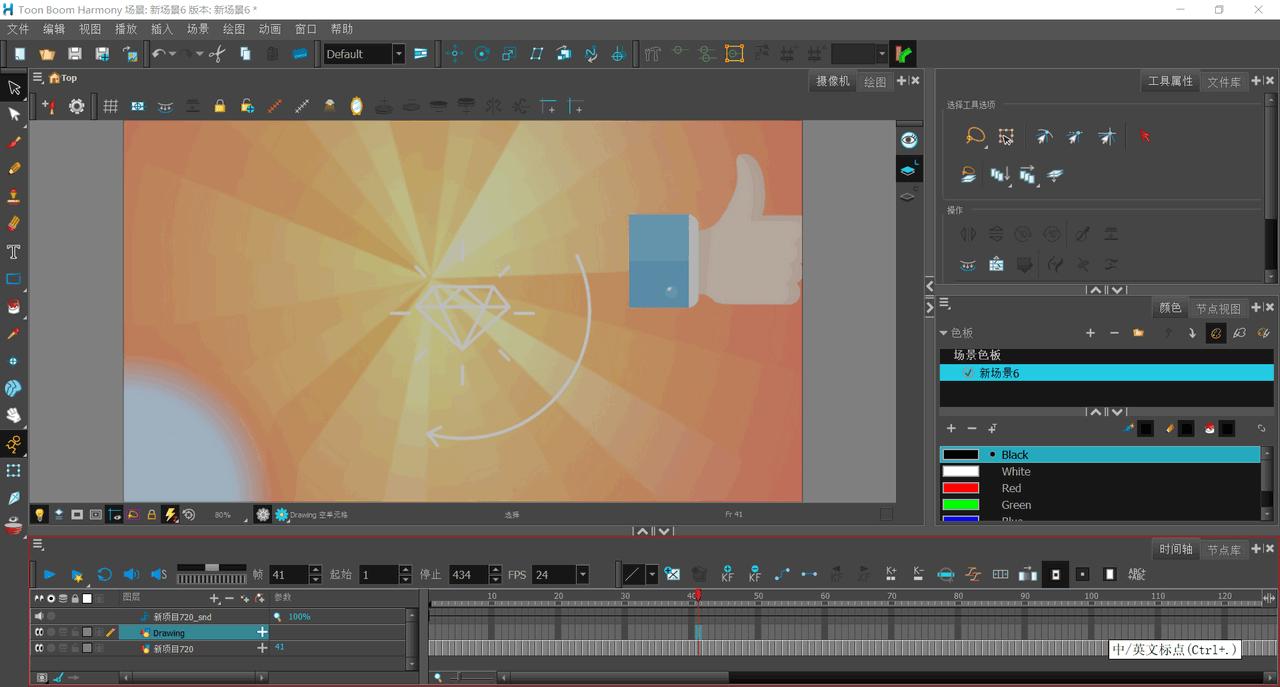Open the Default workspace dropdown
Viewport: 1280px width, 687px height.
pos(398,54)
